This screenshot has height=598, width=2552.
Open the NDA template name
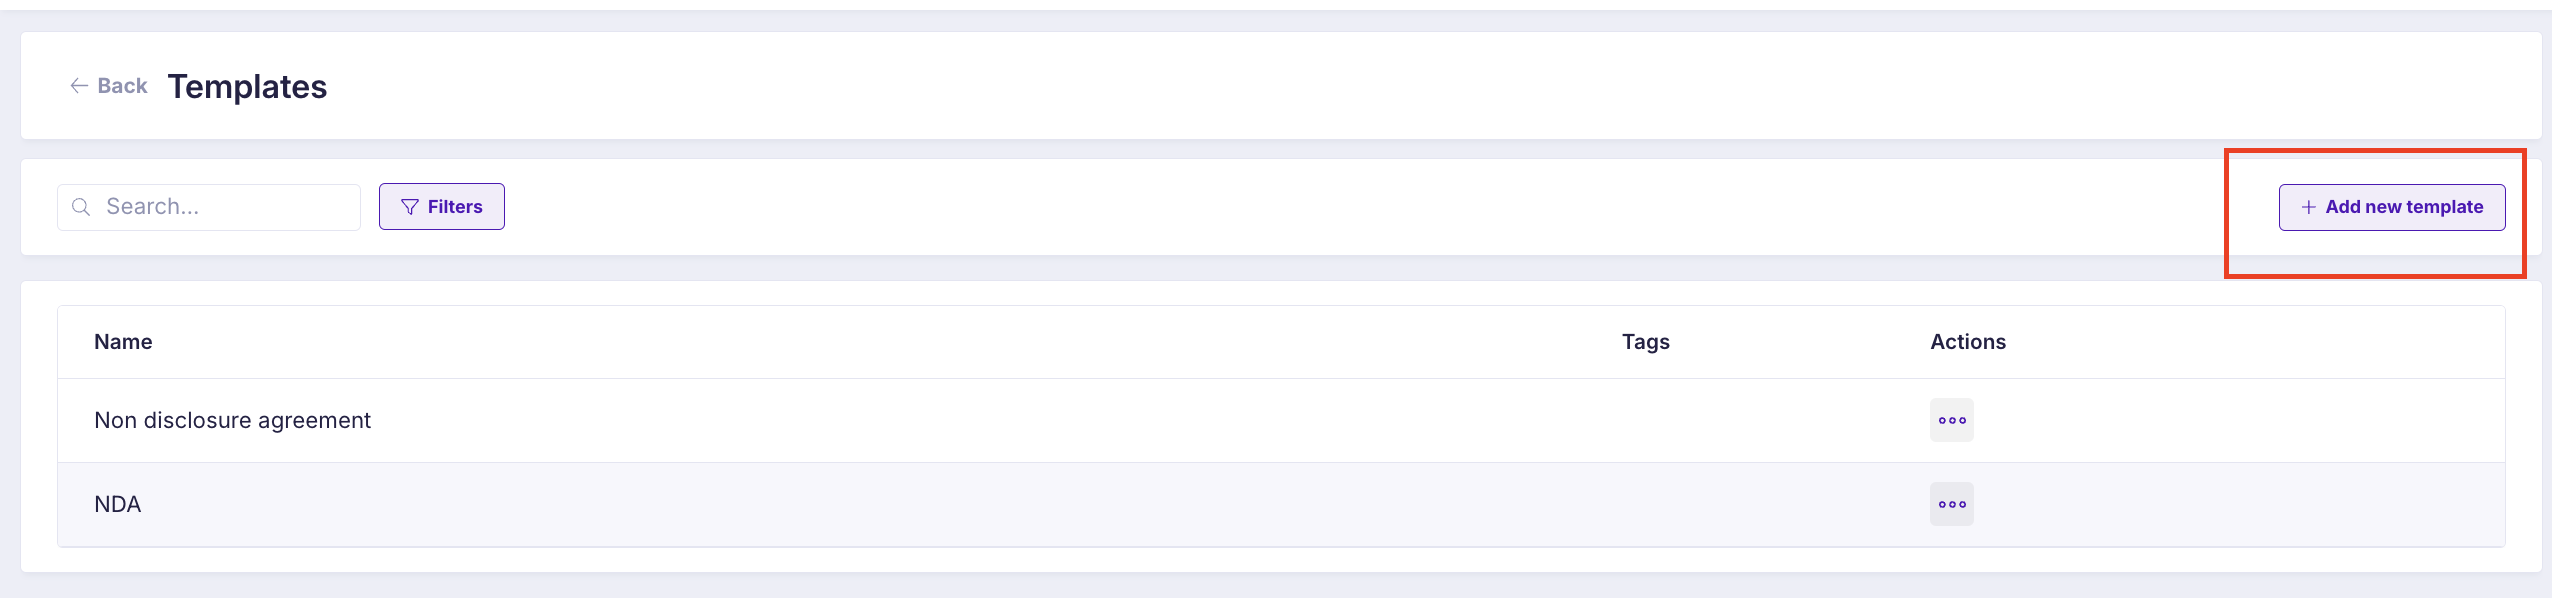[x=117, y=504]
